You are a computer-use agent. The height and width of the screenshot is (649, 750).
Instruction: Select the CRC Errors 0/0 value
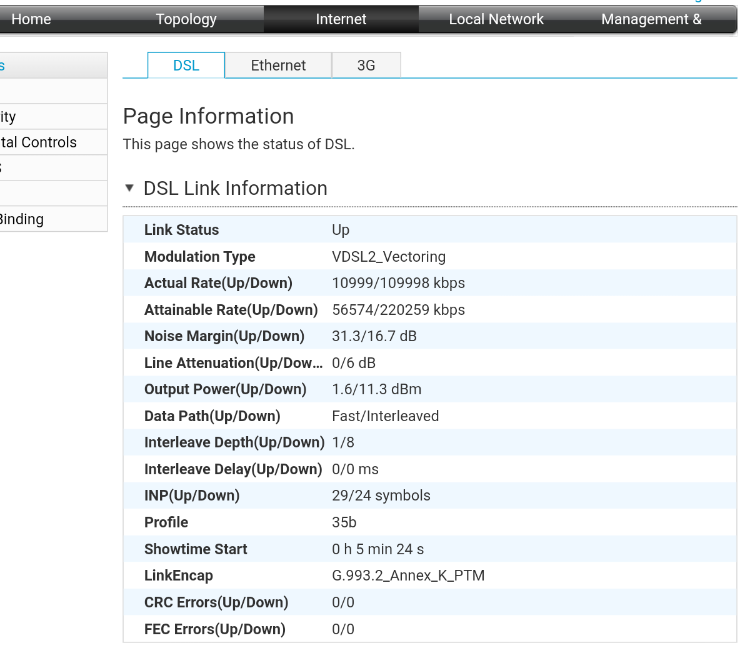click(x=343, y=602)
